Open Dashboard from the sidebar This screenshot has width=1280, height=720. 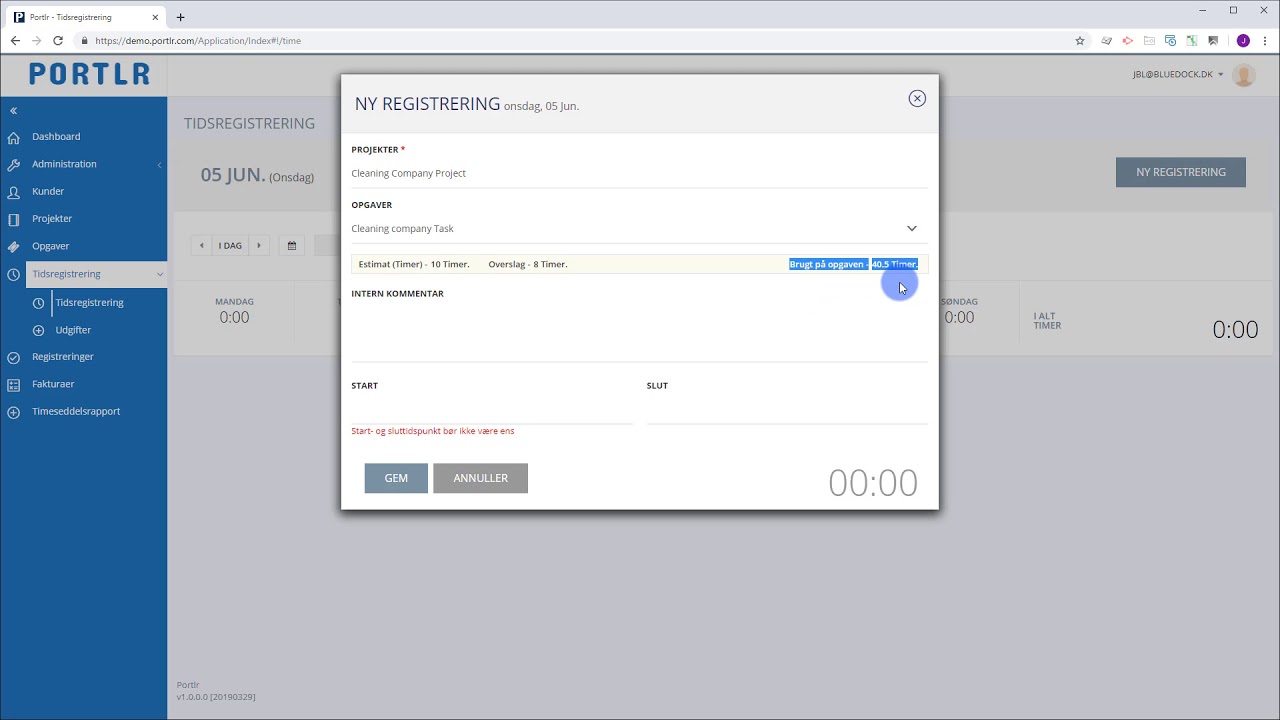56,137
